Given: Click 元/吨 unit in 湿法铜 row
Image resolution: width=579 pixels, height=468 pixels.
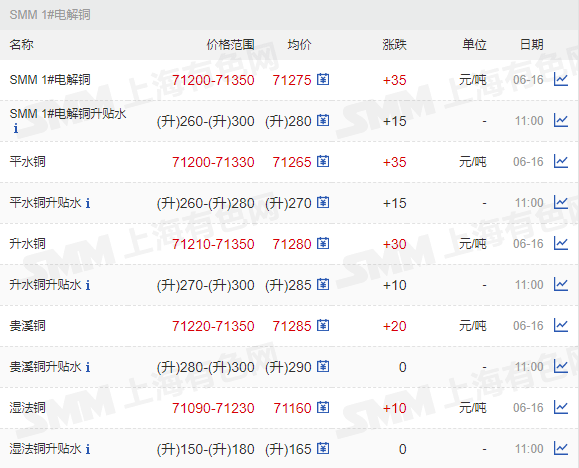Looking at the screenshot, I should tap(473, 408).
